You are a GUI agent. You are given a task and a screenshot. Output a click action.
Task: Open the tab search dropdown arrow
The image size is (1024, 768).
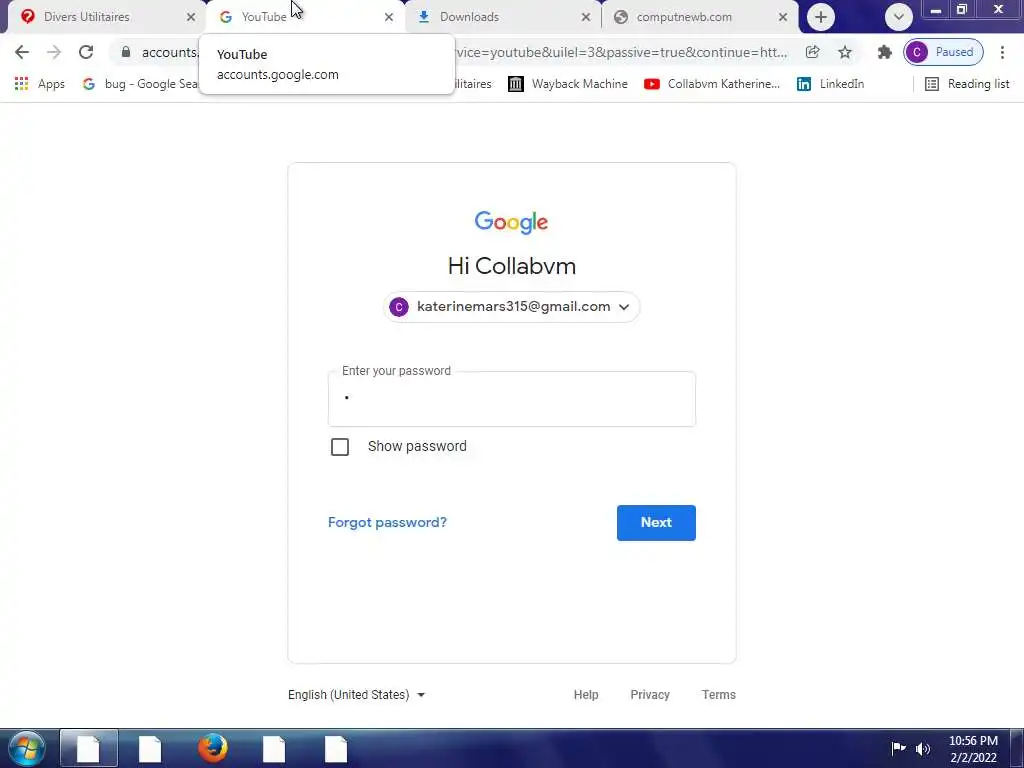pyautogui.click(x=899, y=17)
